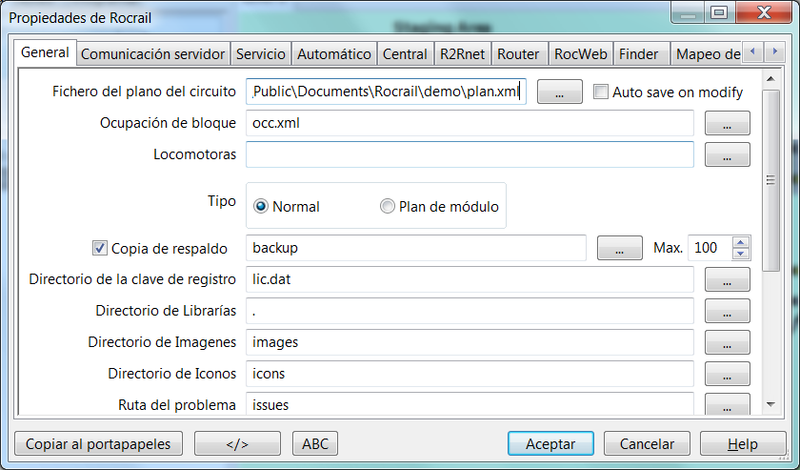Click the Fichero del plano del circuito field

tap(386, 92)
